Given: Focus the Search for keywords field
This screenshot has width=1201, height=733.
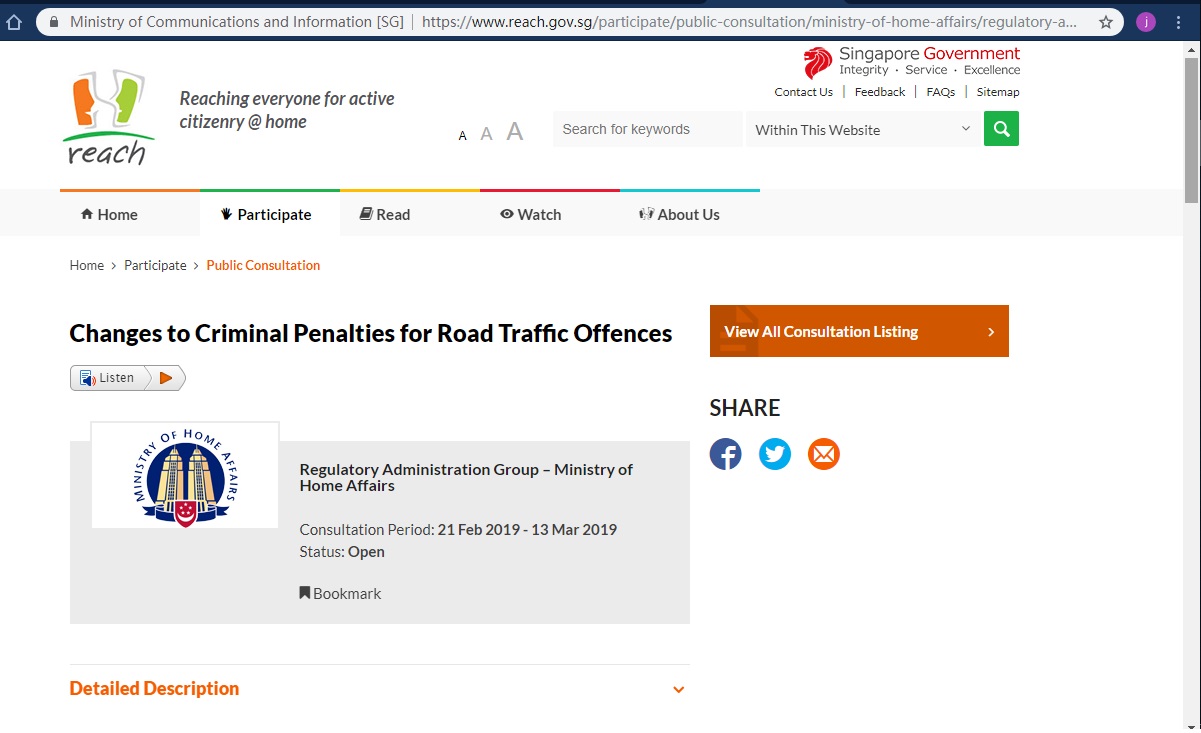Looking at the screenshot, I should (647, 129).
